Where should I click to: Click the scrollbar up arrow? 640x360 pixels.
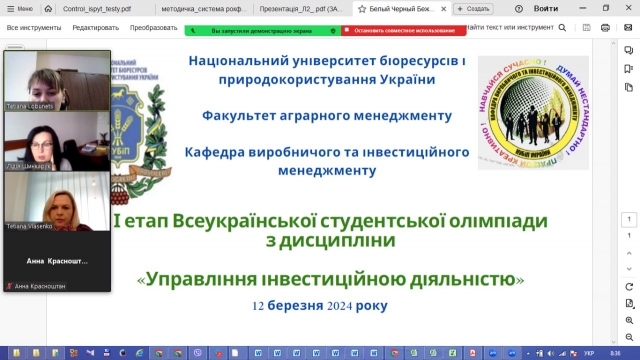coord(613,43)
